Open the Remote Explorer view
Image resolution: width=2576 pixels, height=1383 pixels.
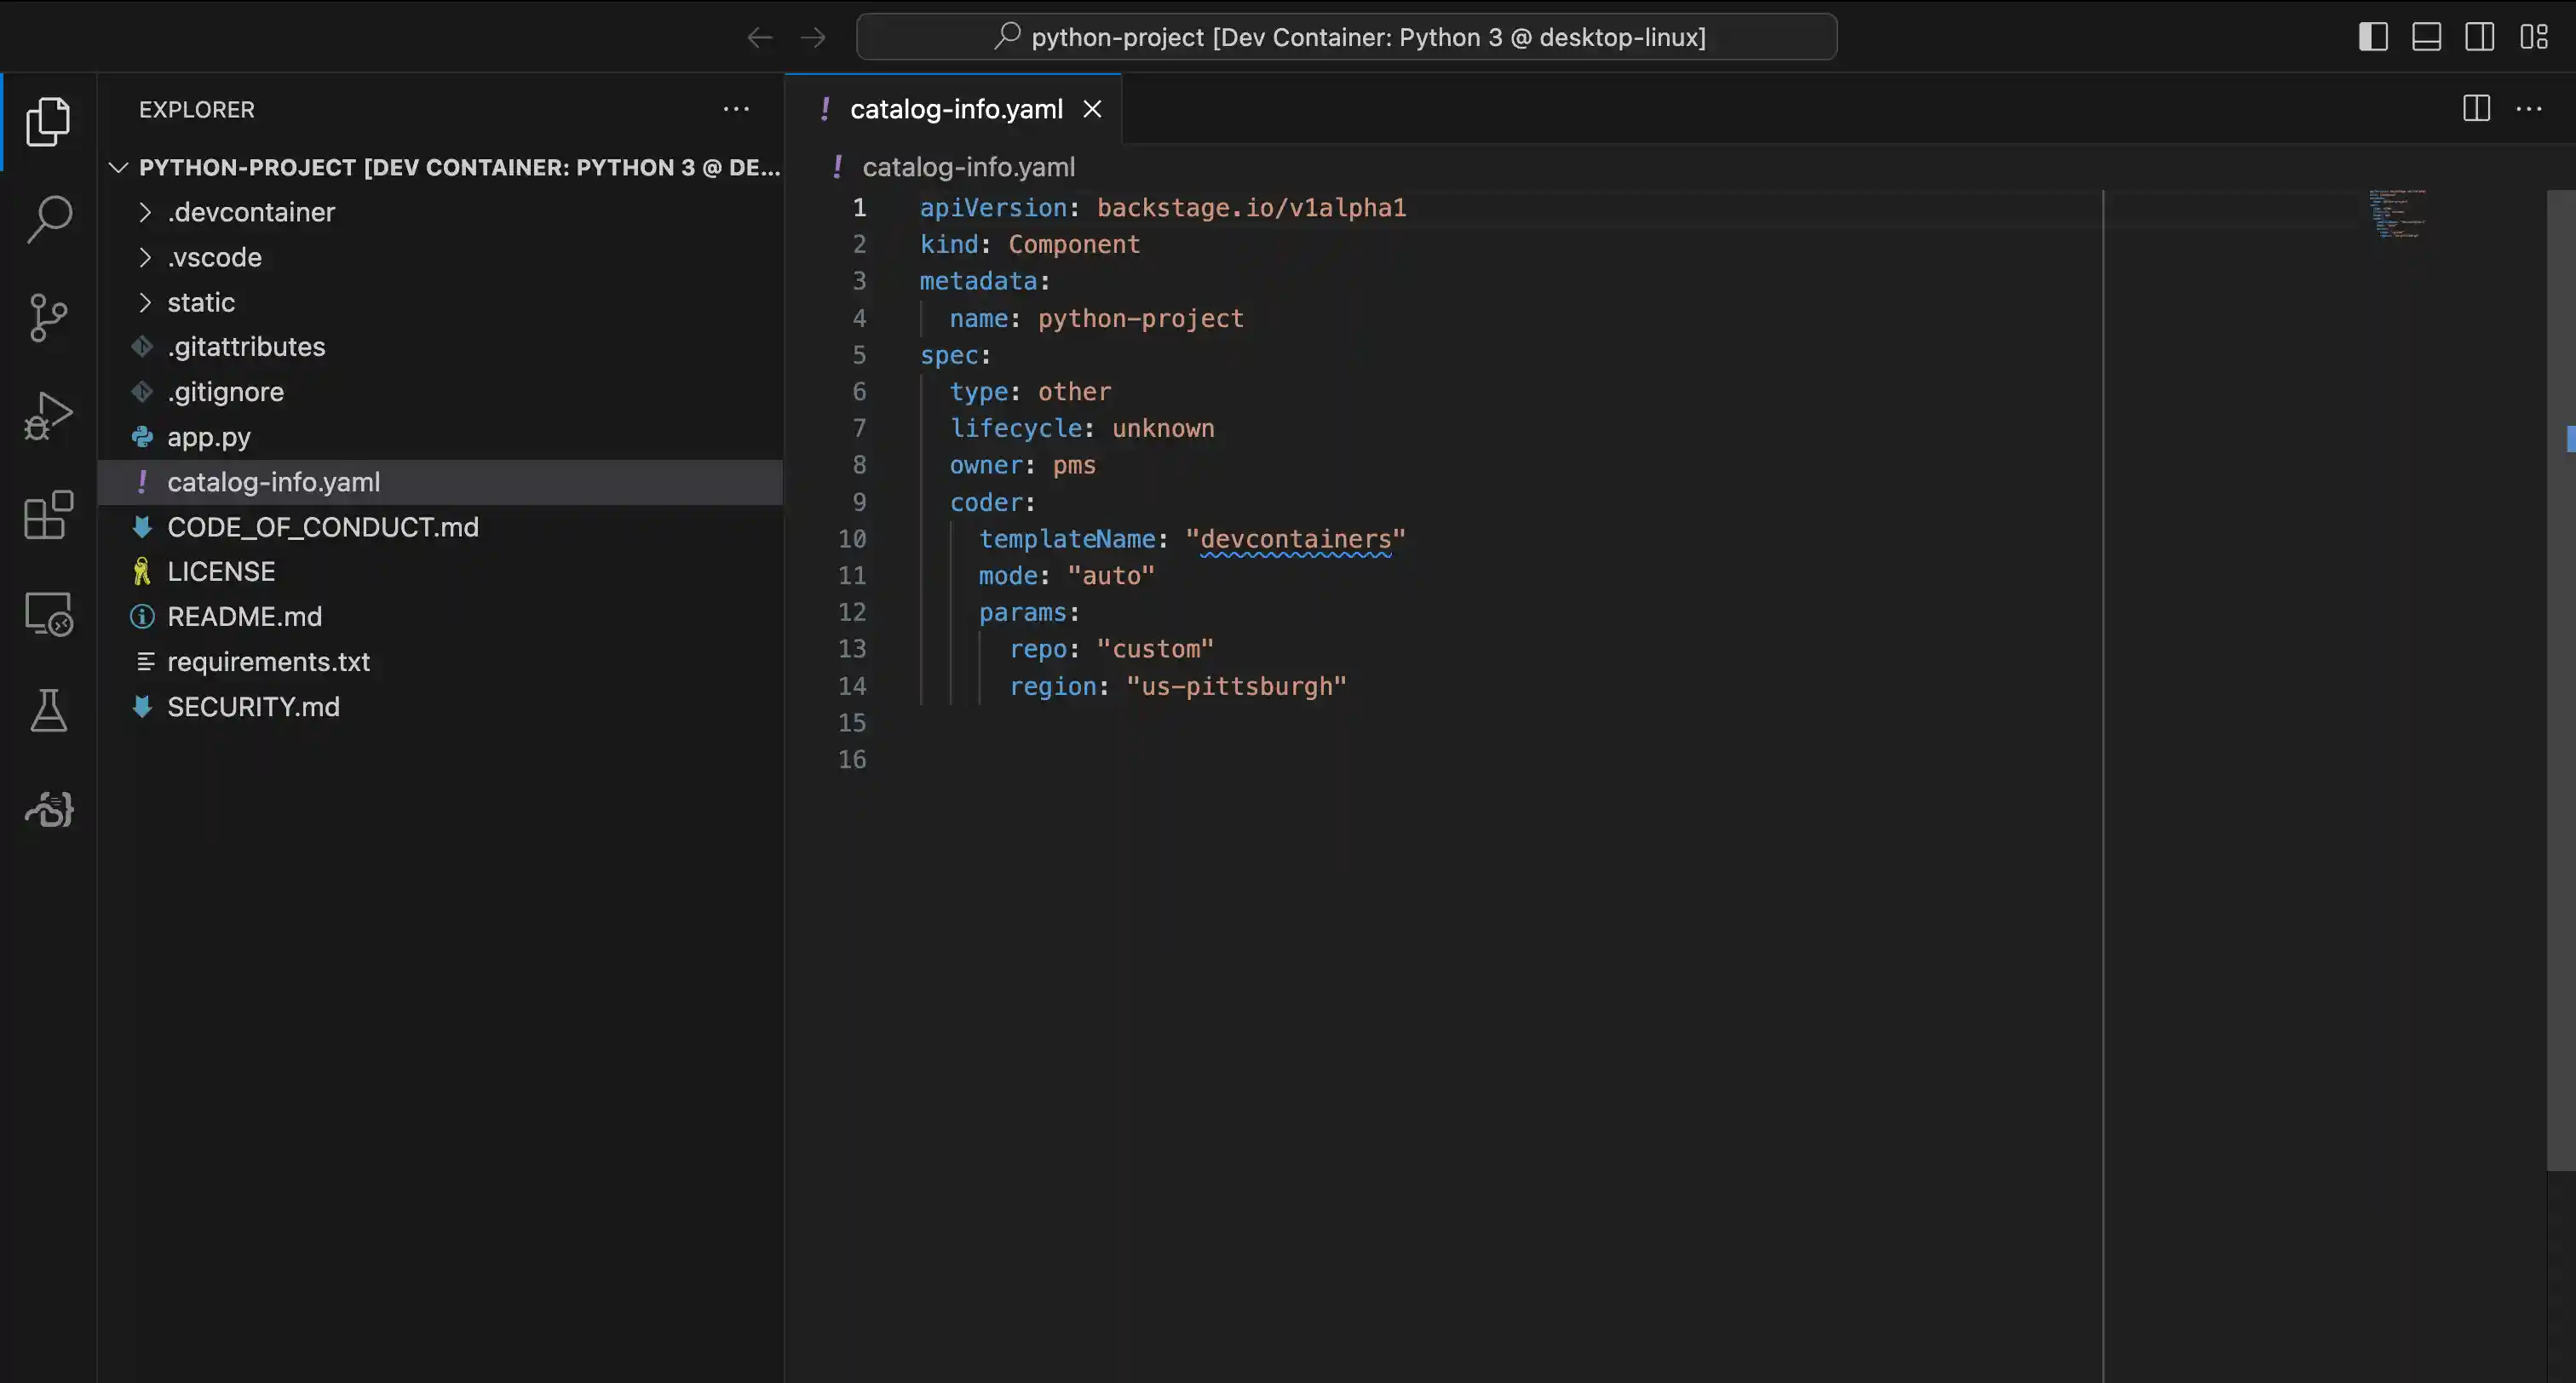(x=48, y=614)
